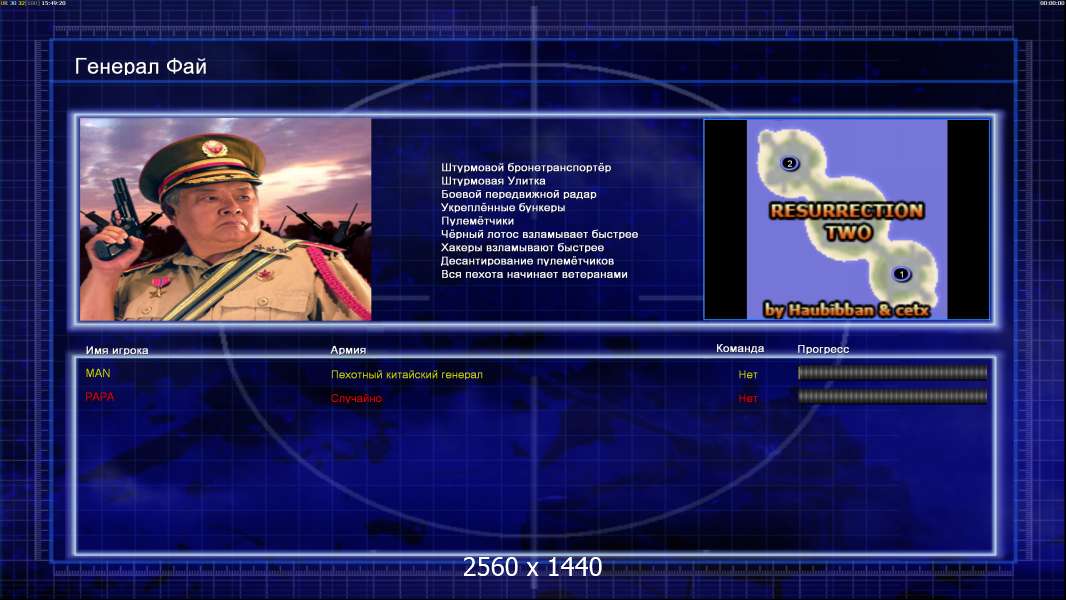Click MAN's team value 'Нет'
This screenshot has height=600, width=1066.
click(748, 374)
